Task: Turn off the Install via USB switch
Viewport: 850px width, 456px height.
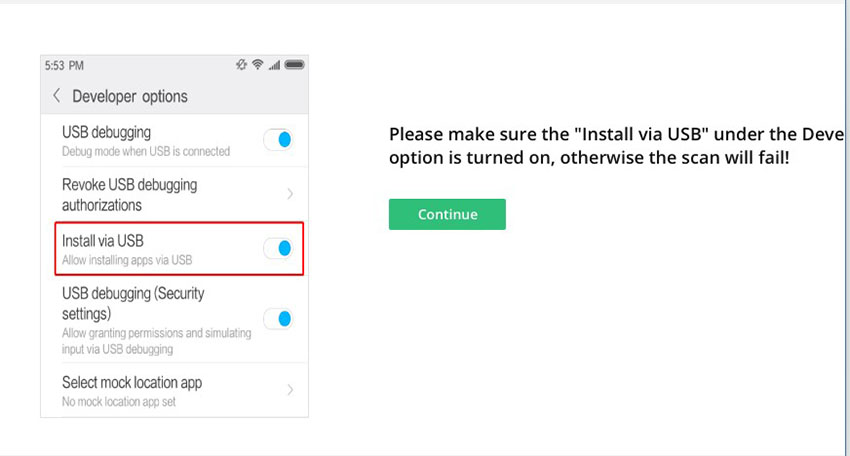Action: (279, 248)
